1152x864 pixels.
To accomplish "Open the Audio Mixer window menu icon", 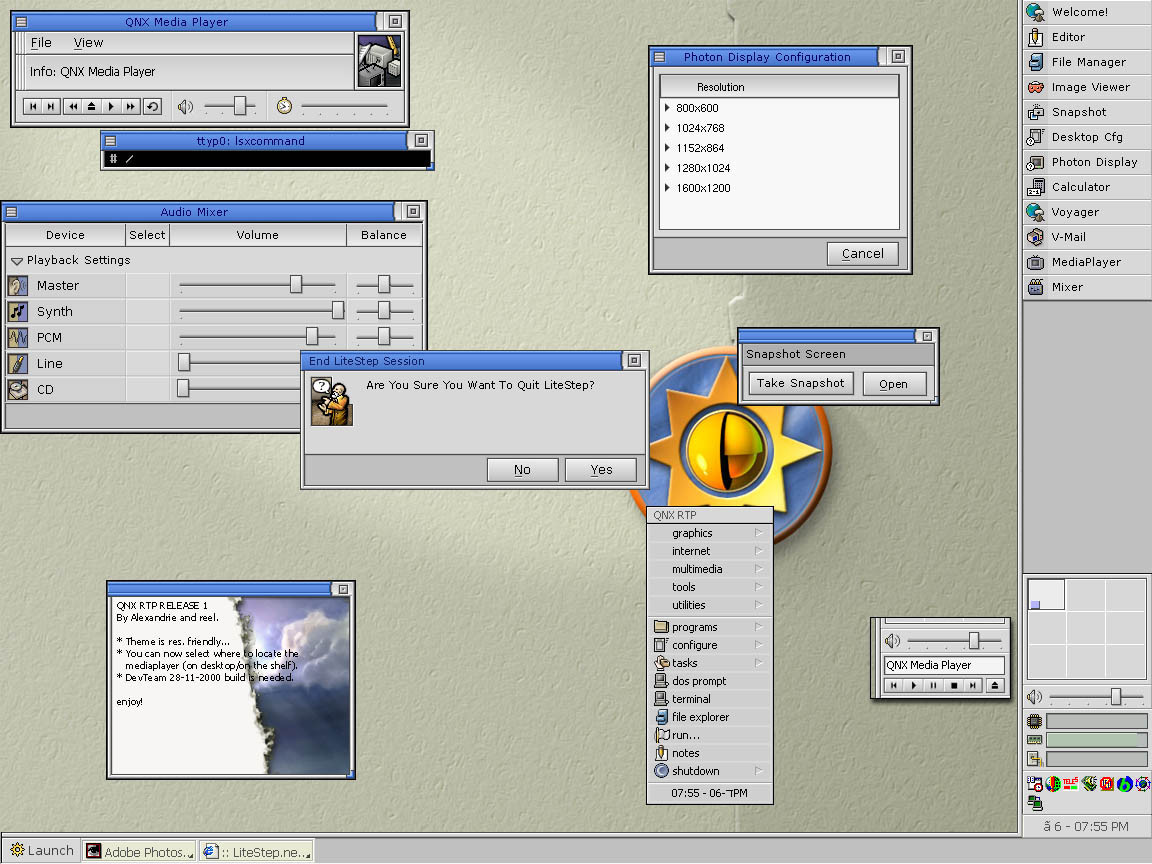I will (11, 212).
